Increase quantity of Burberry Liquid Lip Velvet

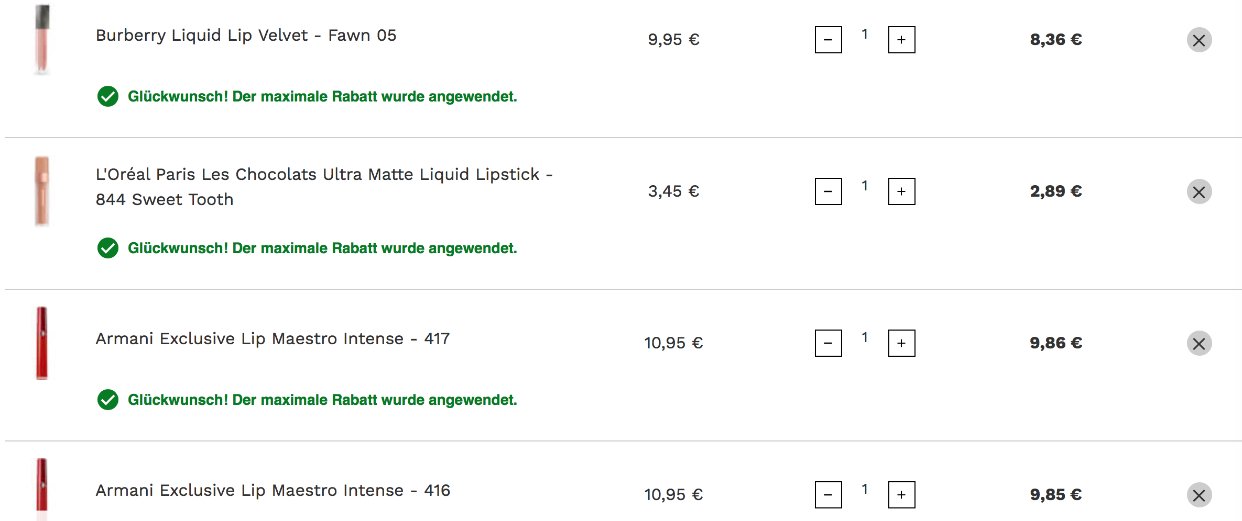click(902, 40)
